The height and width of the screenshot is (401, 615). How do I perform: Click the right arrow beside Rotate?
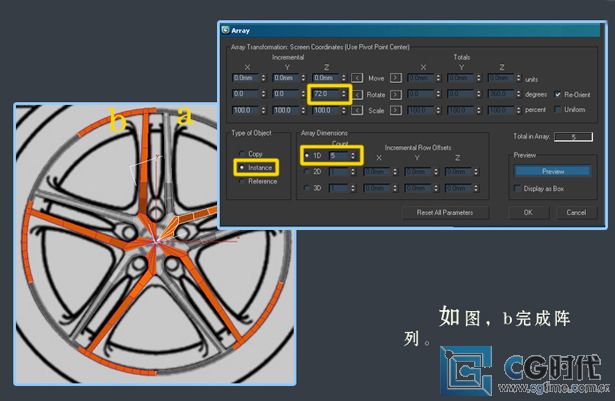395,94
